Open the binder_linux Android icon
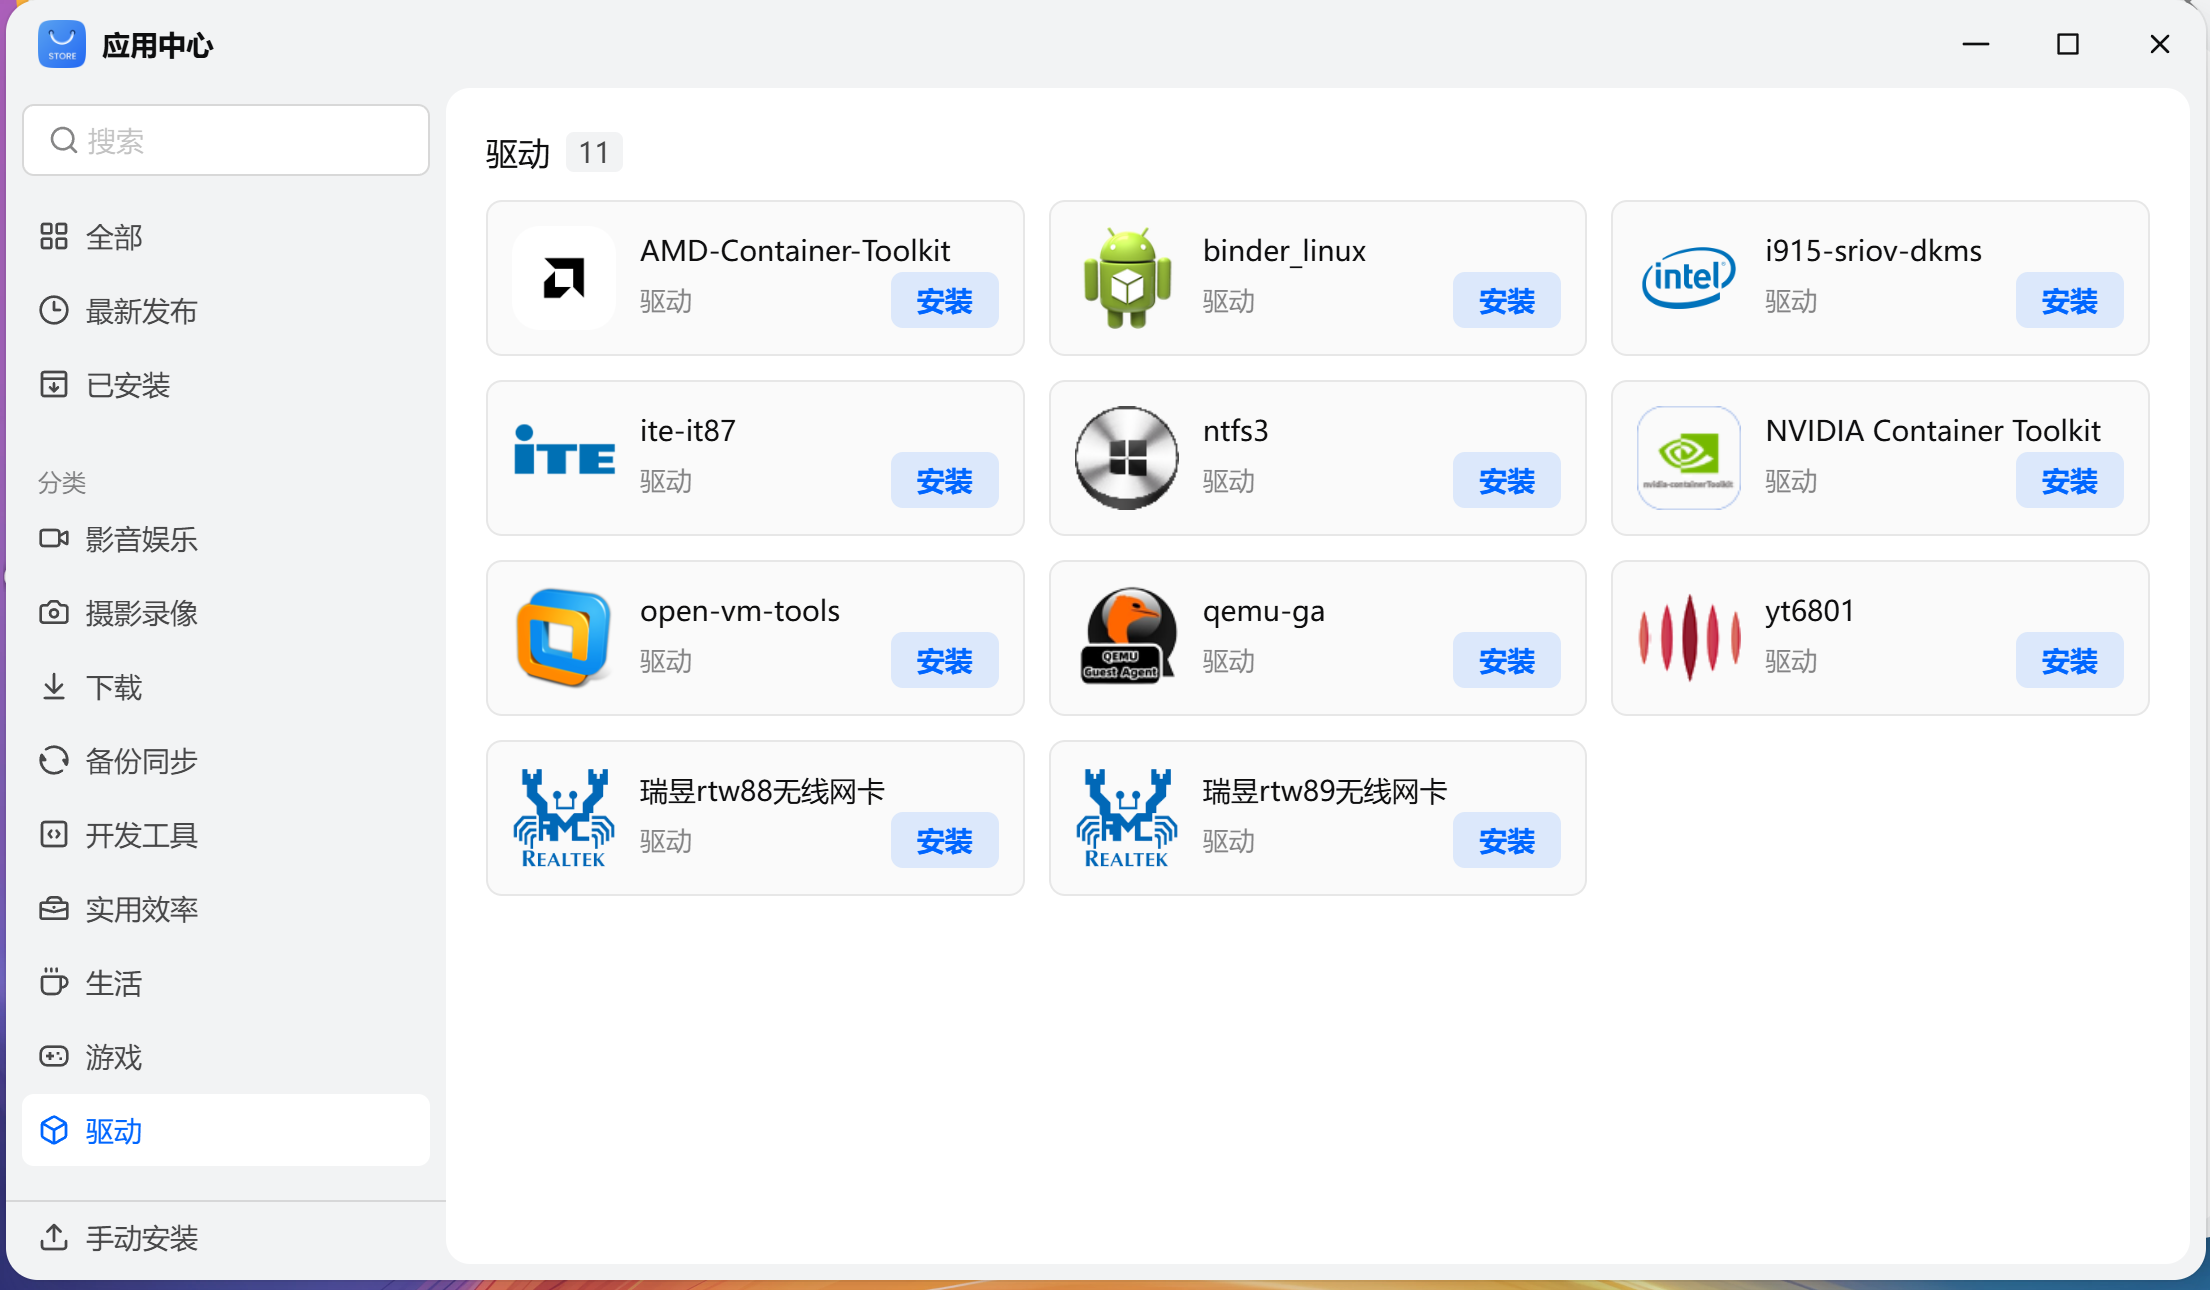This screenshot has width=2210, height=1290. tap(1126, 278)
